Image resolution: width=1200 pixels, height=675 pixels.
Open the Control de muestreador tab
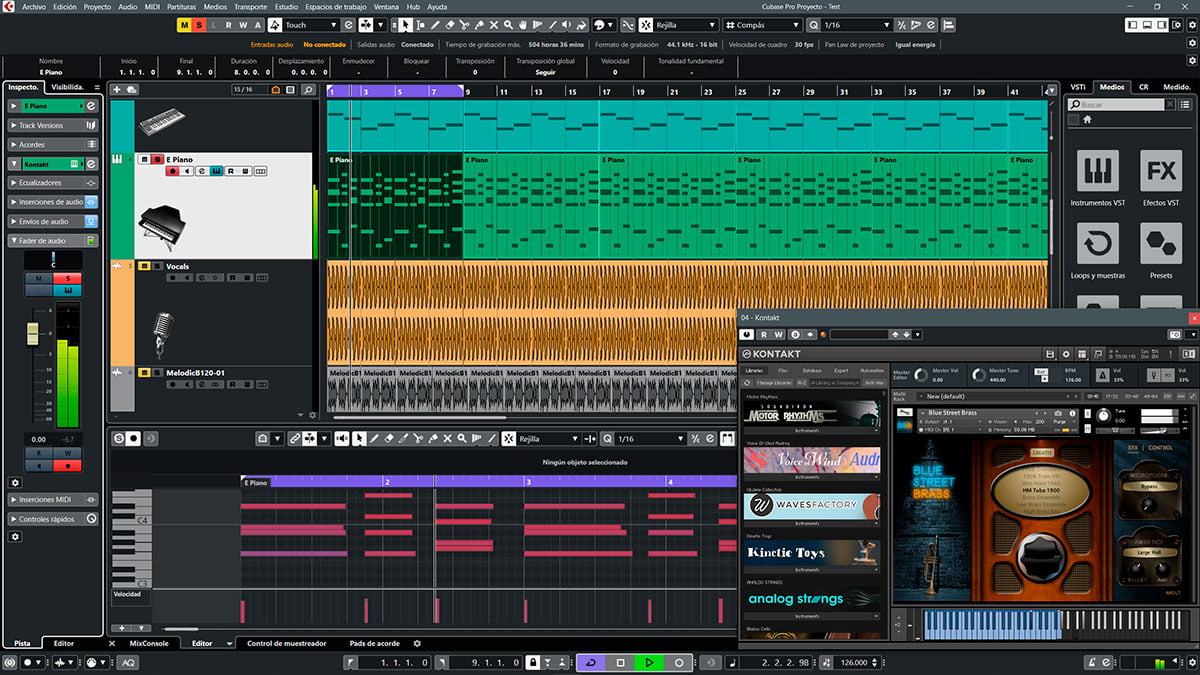point(285,643)
